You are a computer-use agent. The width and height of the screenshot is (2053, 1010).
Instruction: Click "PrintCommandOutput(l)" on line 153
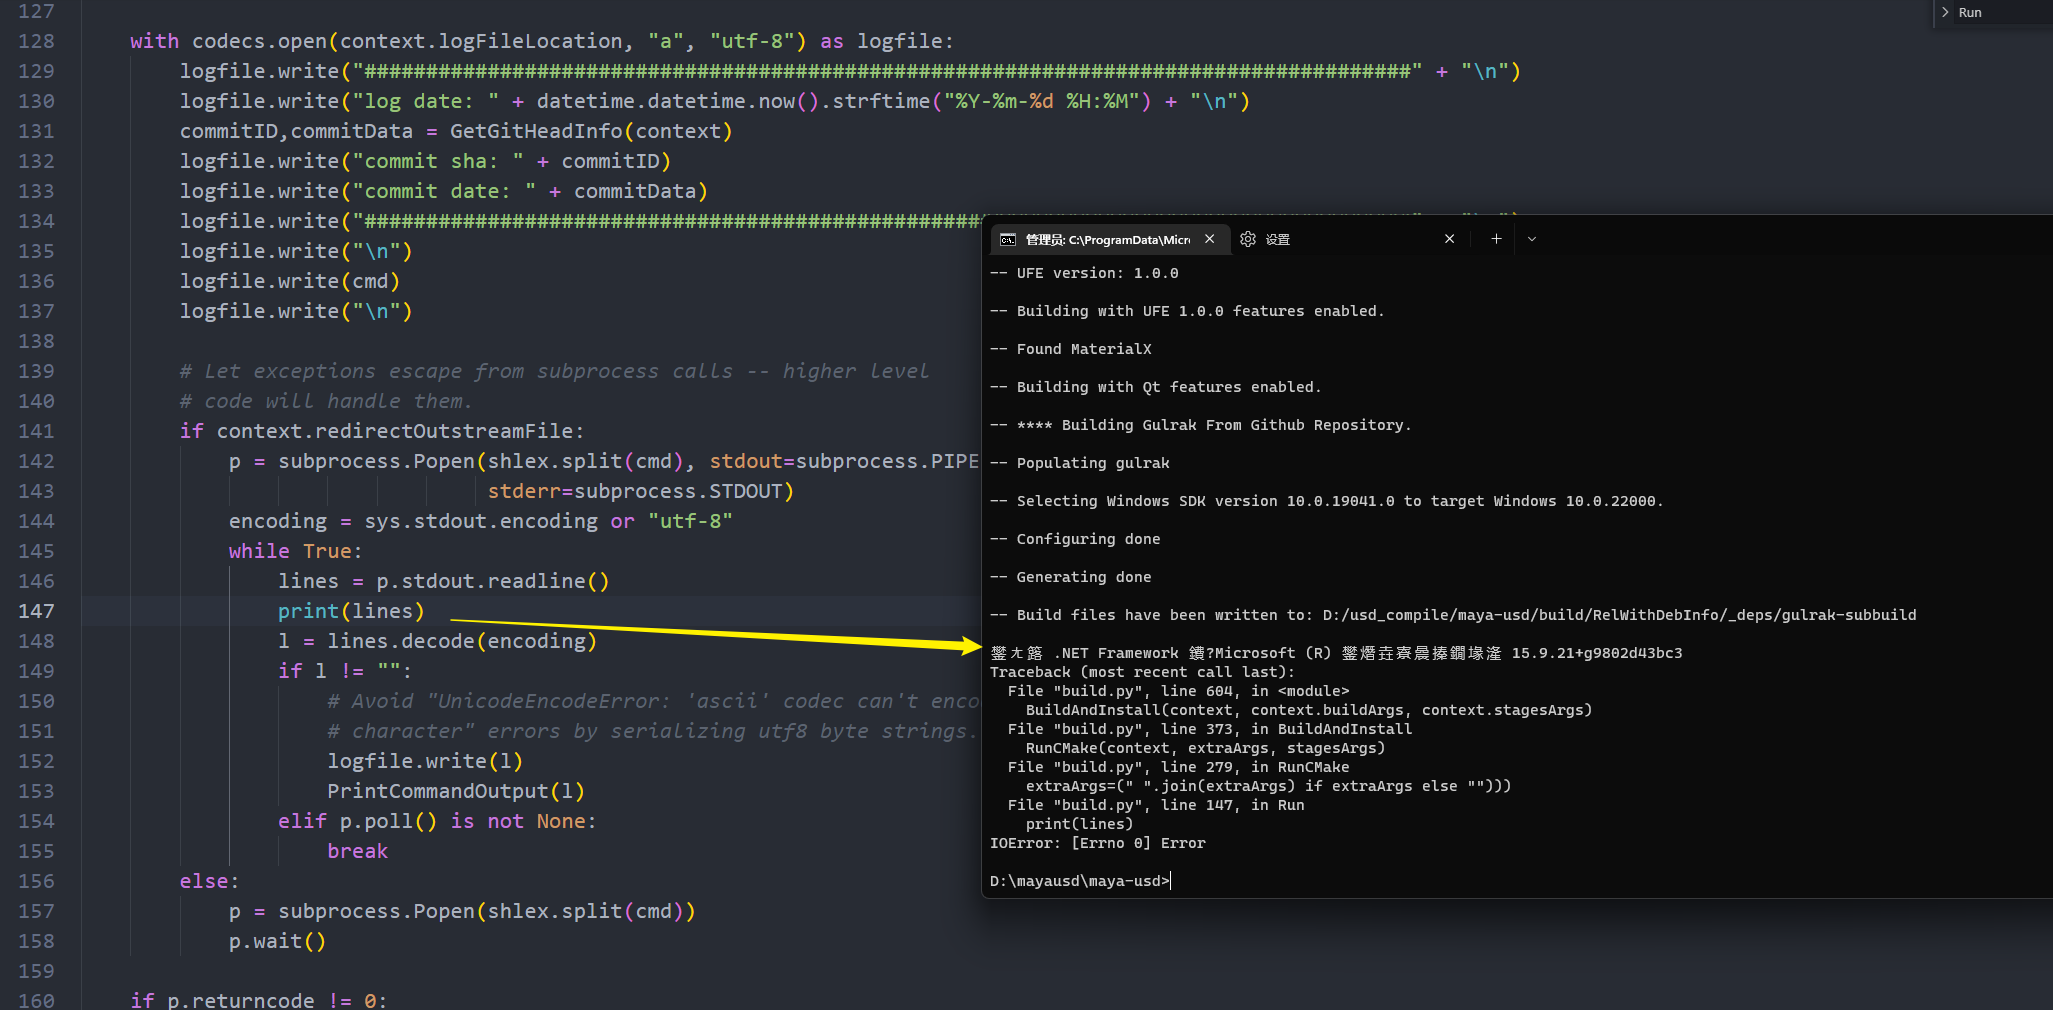(456, 791)
